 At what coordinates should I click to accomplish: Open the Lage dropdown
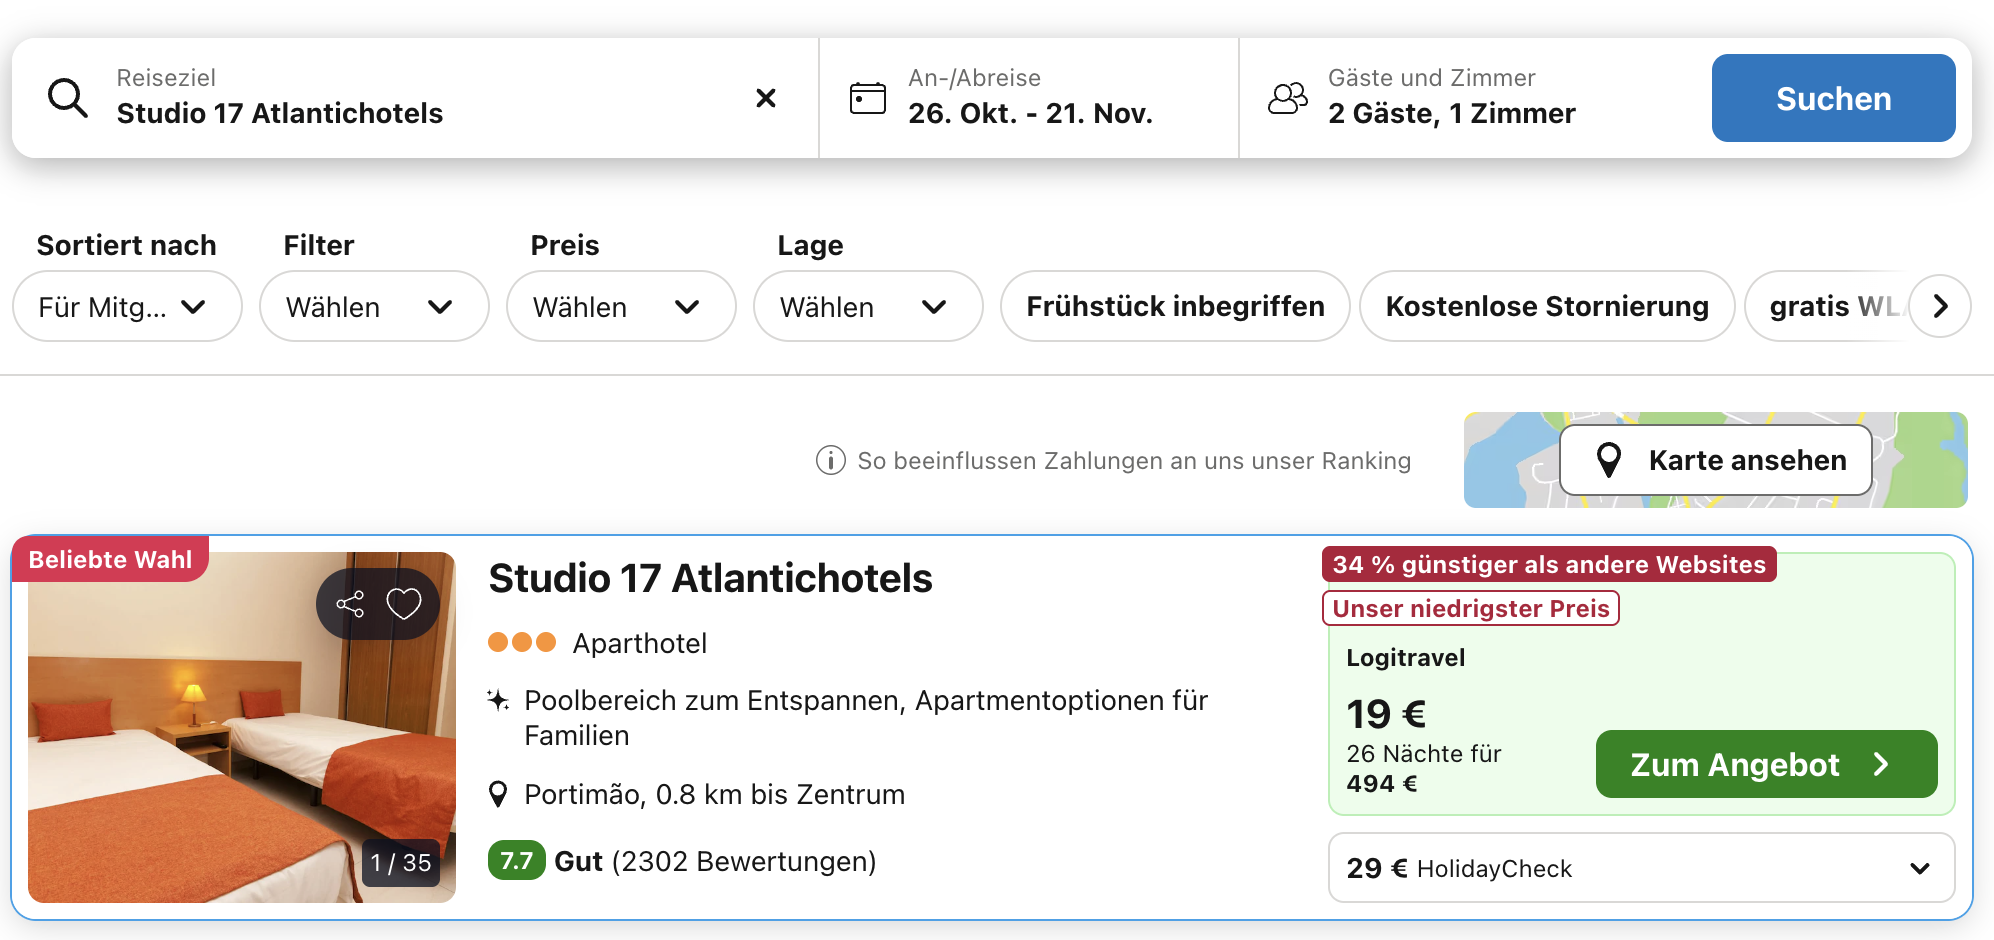coord(867,306)
